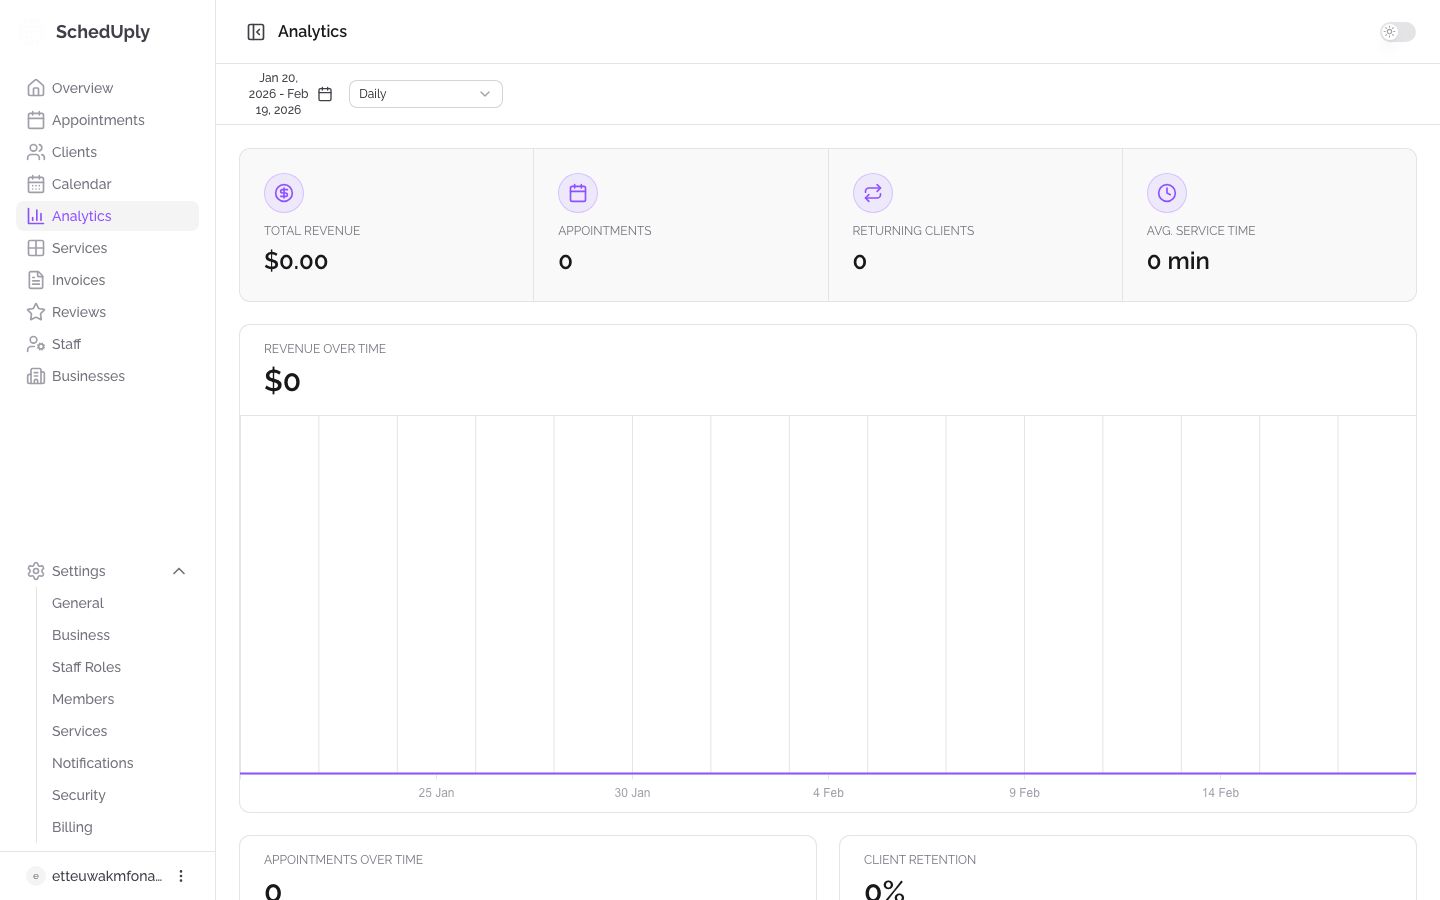This screenshot has width=1440, height=900.
Task: Open Billing settings
Action: pos(72,827)
